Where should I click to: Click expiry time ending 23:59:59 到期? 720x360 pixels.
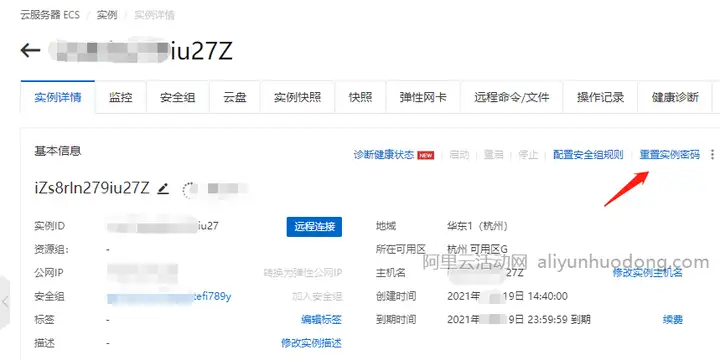(x=519, y=320)
